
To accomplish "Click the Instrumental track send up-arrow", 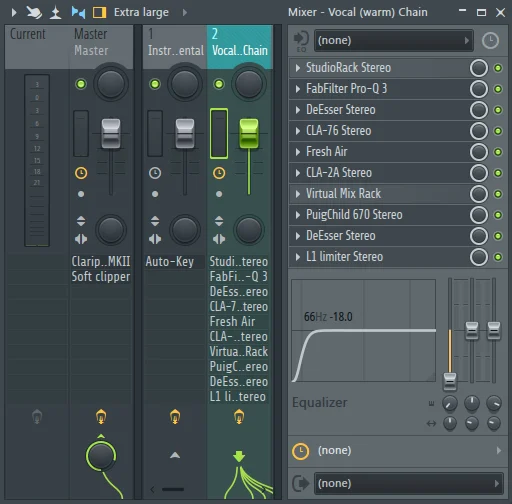I will point(175,455).
